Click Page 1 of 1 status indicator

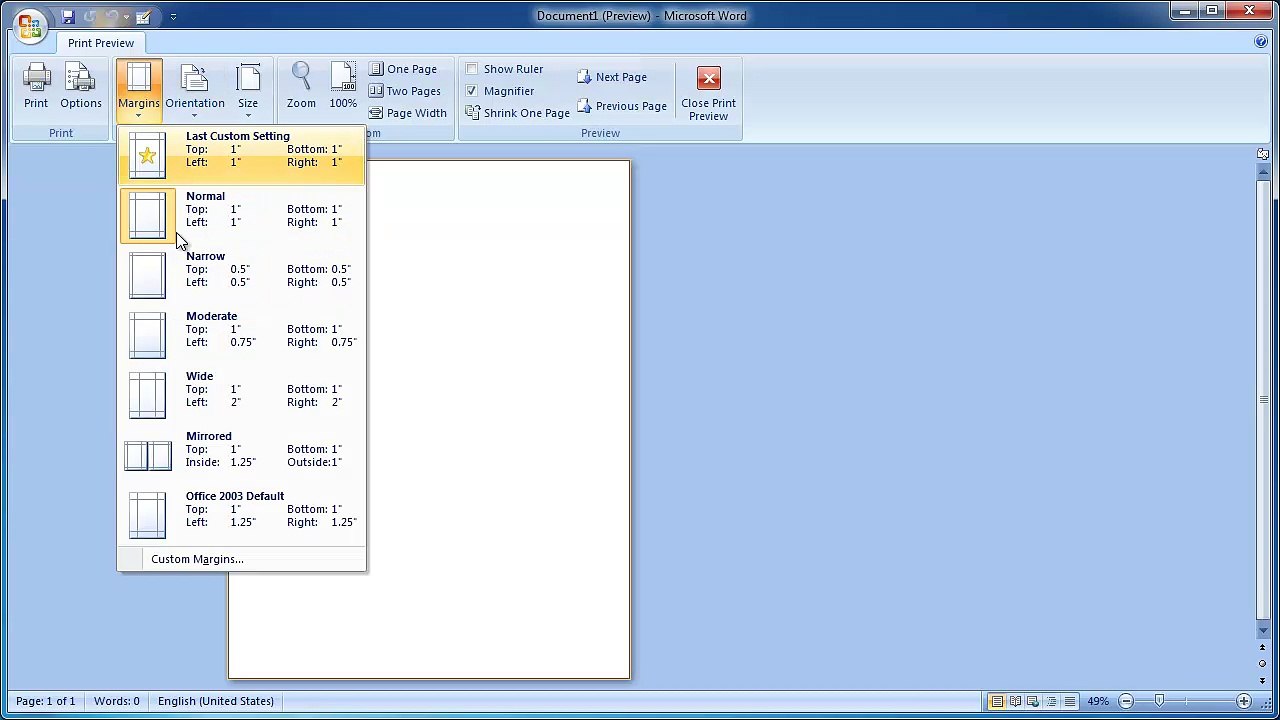46,701
